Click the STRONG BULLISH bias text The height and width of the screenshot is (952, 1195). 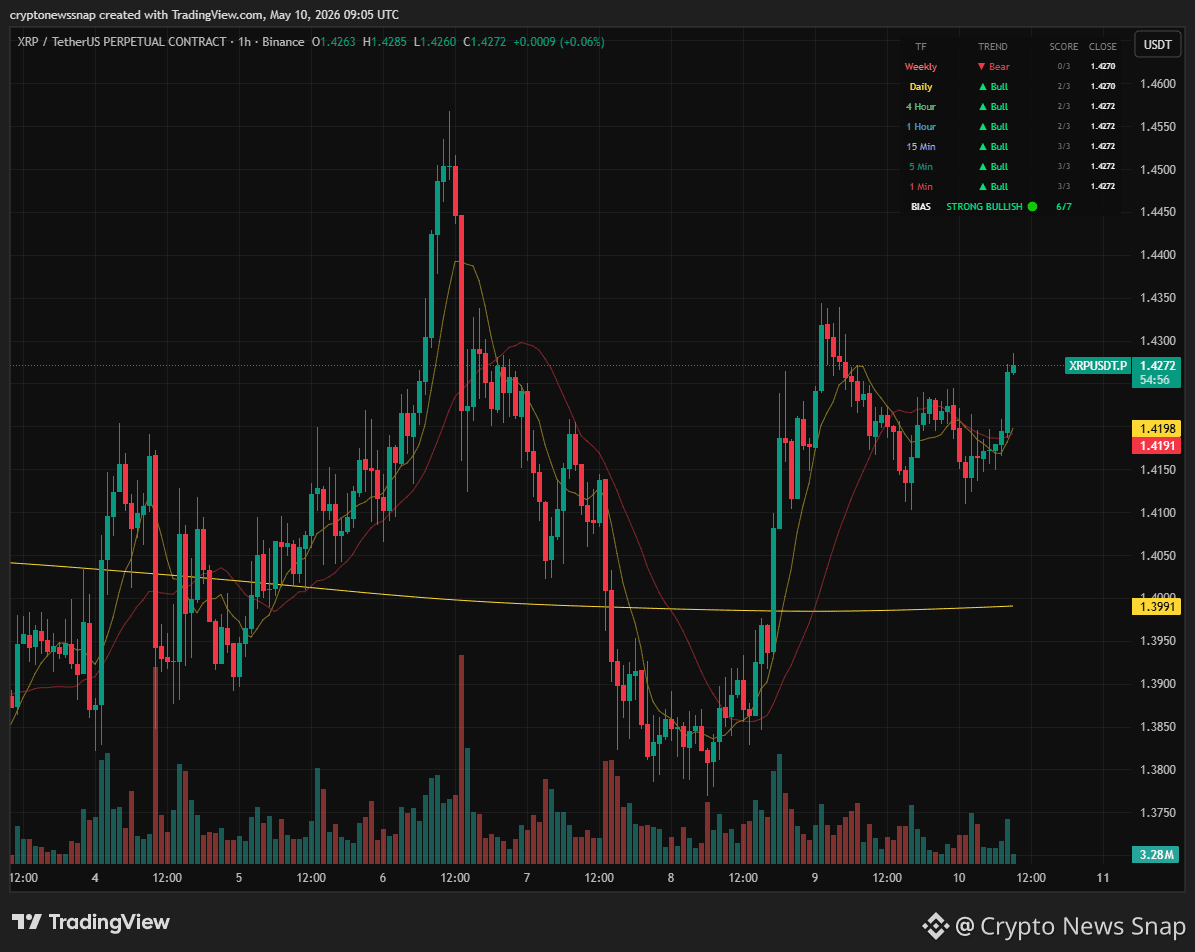point(984,207)
